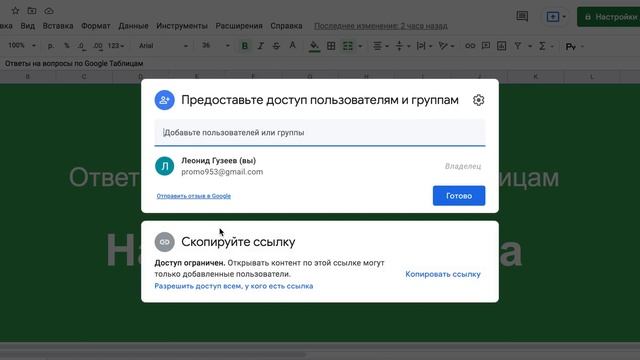Open sharing settings gear in dialog
The height and width of the screenshot is (360, 640).
[478, 100]
